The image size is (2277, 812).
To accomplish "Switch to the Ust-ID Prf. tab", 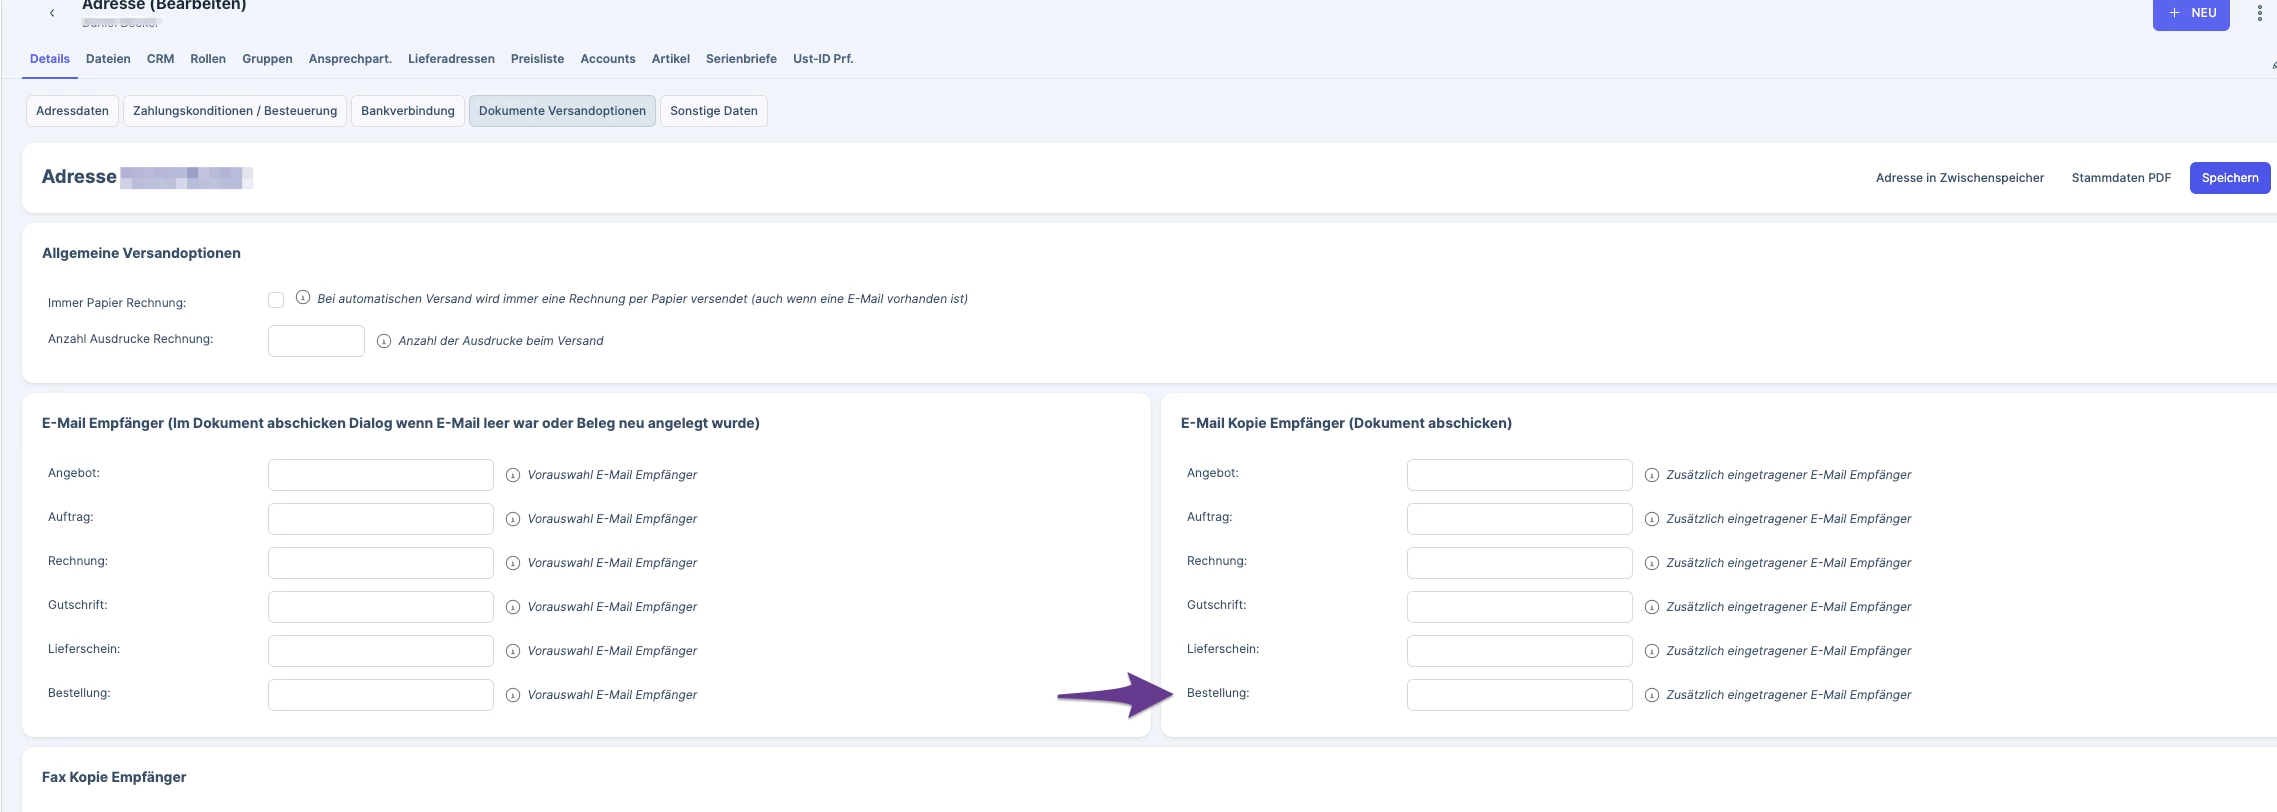I will point(823,59).
